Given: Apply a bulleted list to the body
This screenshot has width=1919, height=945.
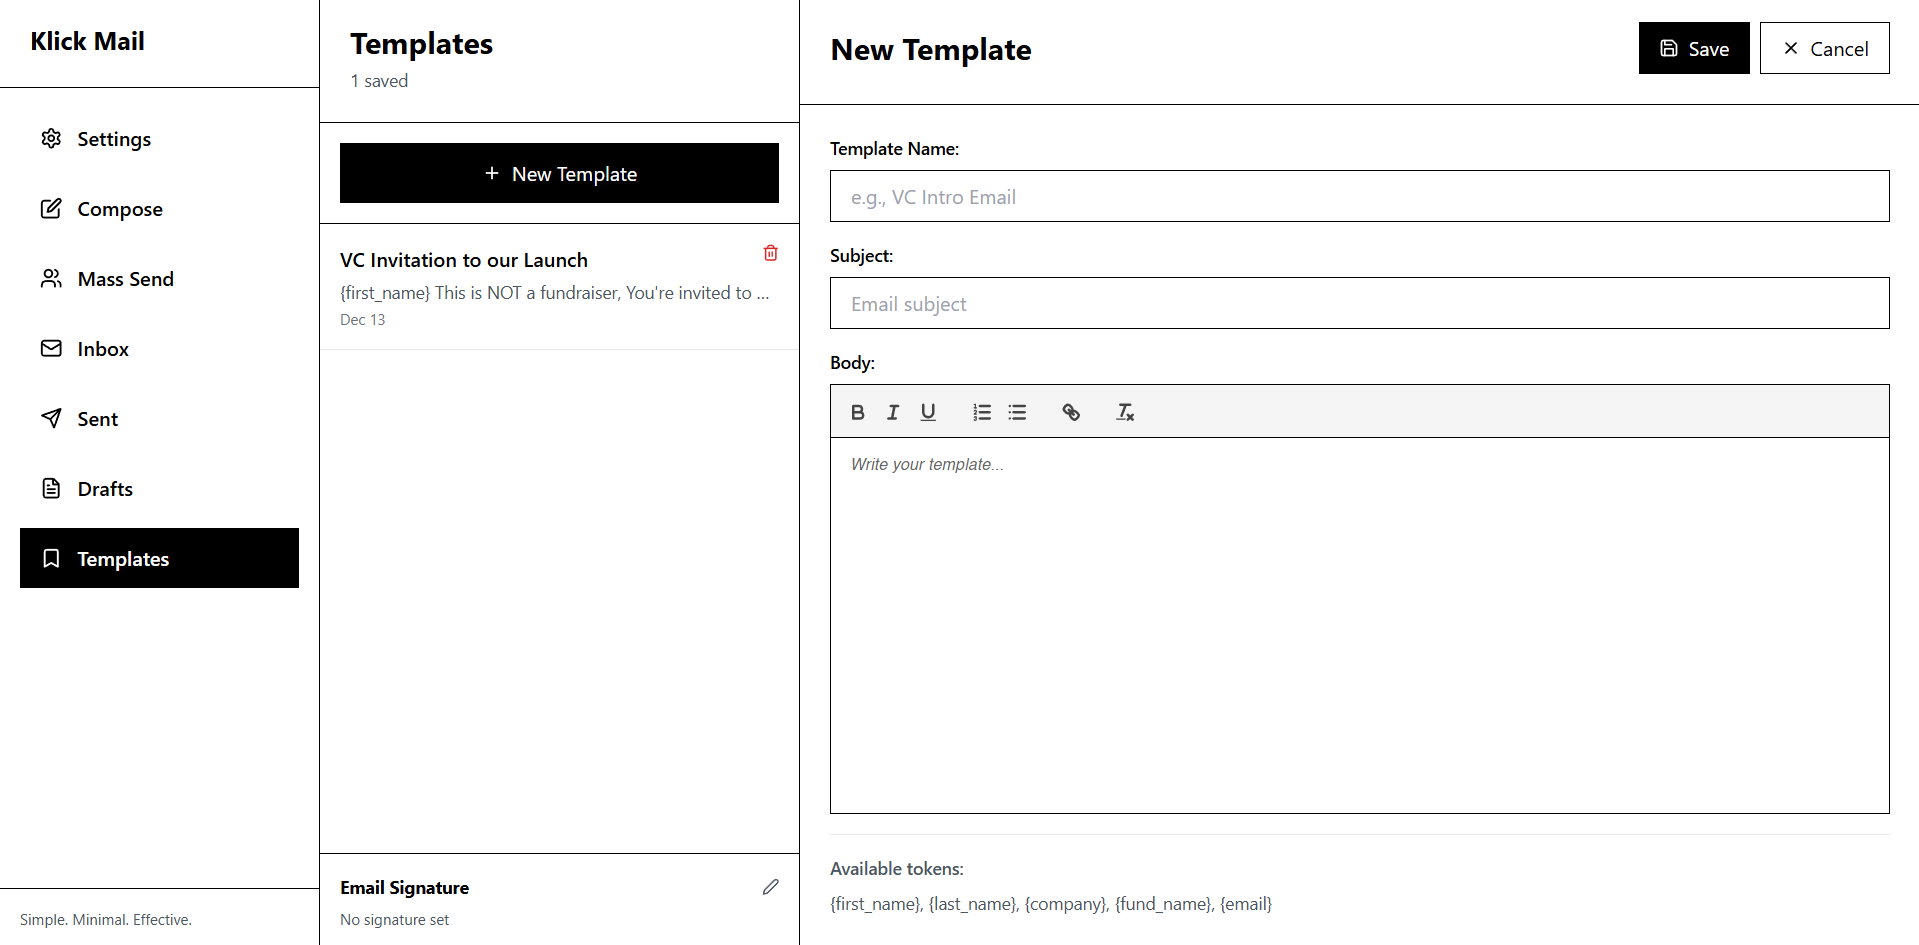Looking at the screenshot, I should click(1016, 411).
